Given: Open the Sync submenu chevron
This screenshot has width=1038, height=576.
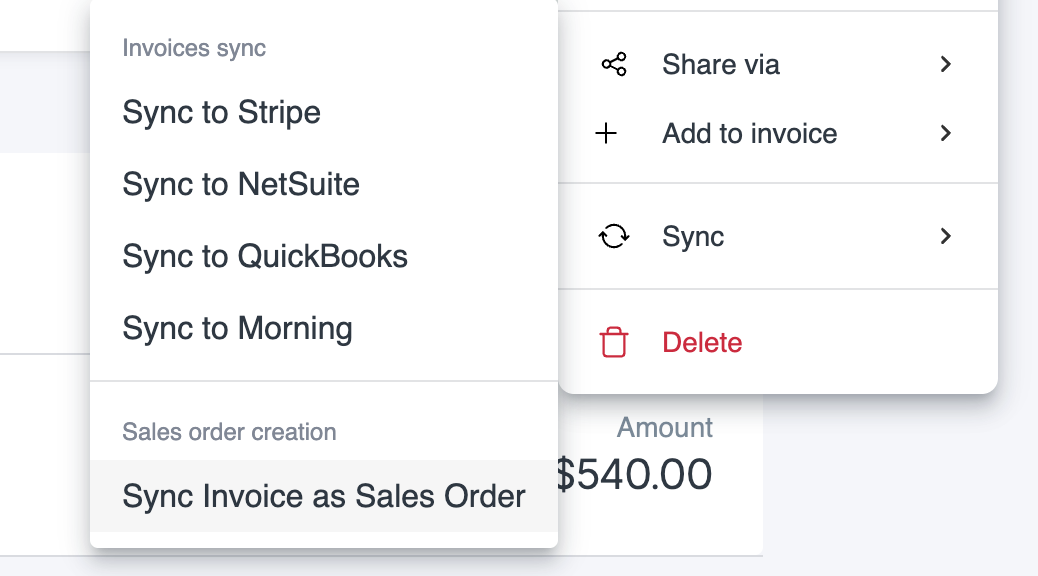Looking at the screenshot, I should tap(945, 236).
